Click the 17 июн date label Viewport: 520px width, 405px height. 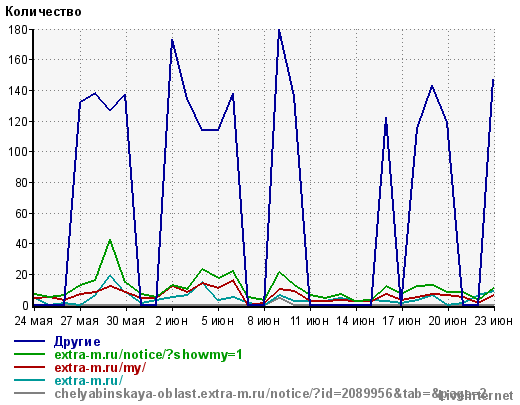[401, 321]
